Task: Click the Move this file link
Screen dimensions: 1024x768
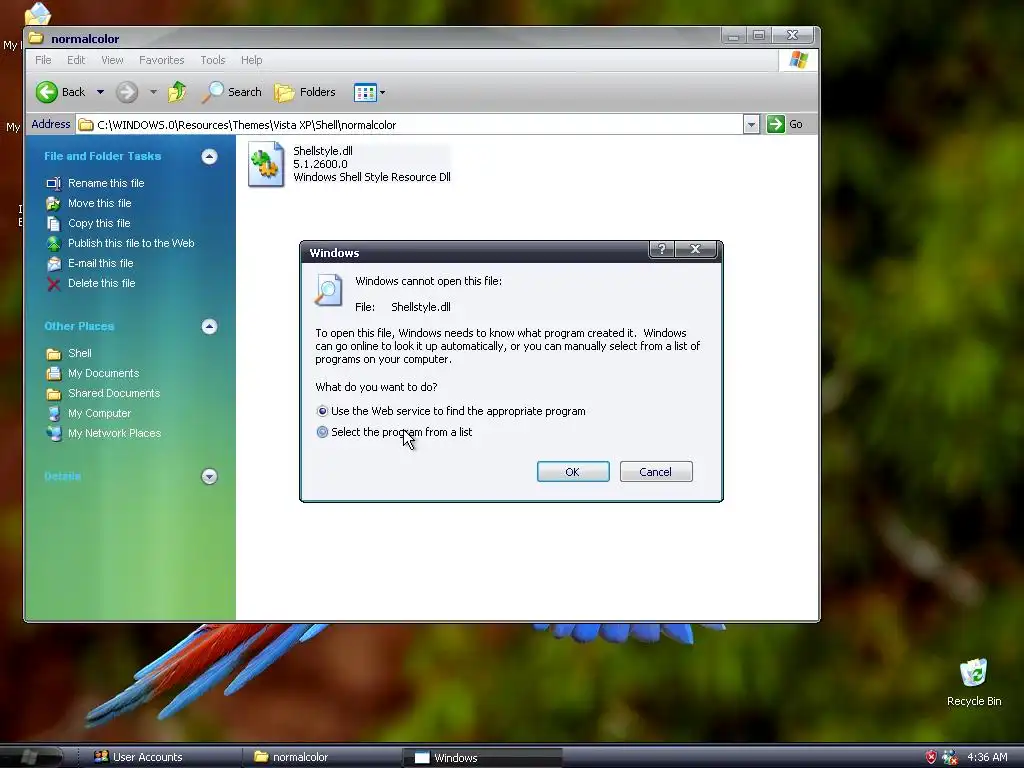Action: coord(99,204)
